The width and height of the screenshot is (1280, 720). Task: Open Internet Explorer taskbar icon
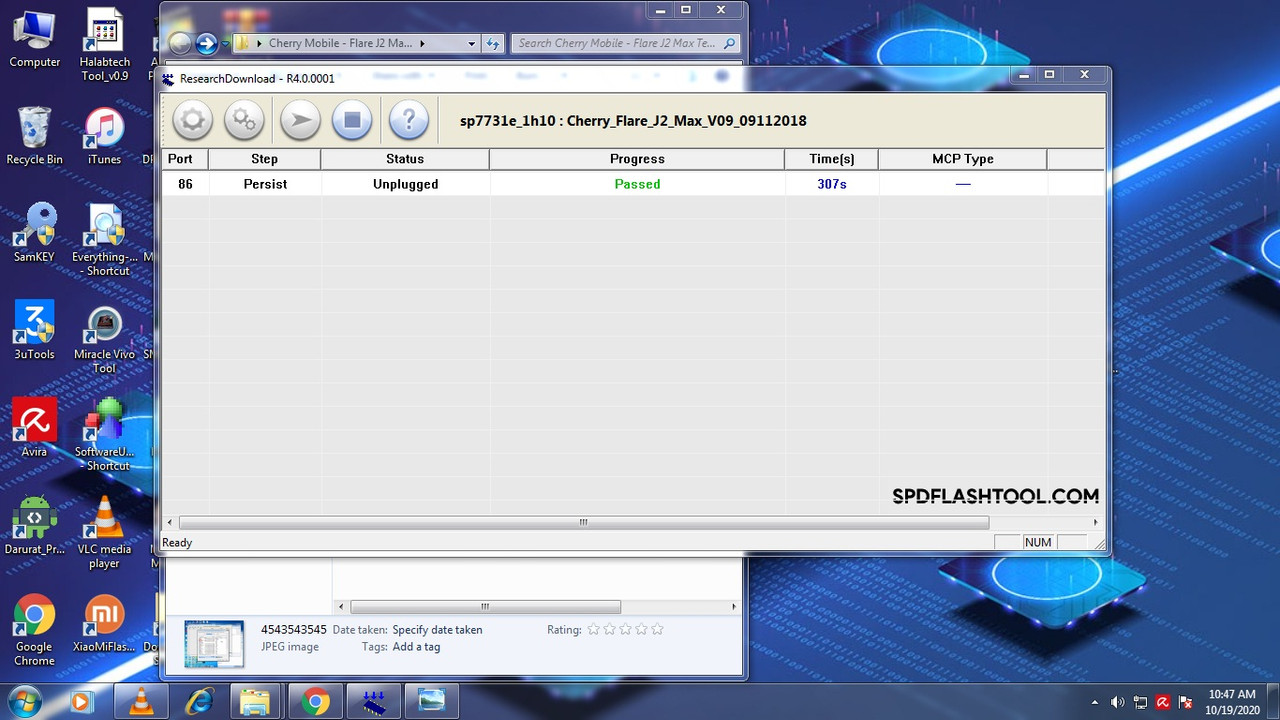(x=199, y=701)
